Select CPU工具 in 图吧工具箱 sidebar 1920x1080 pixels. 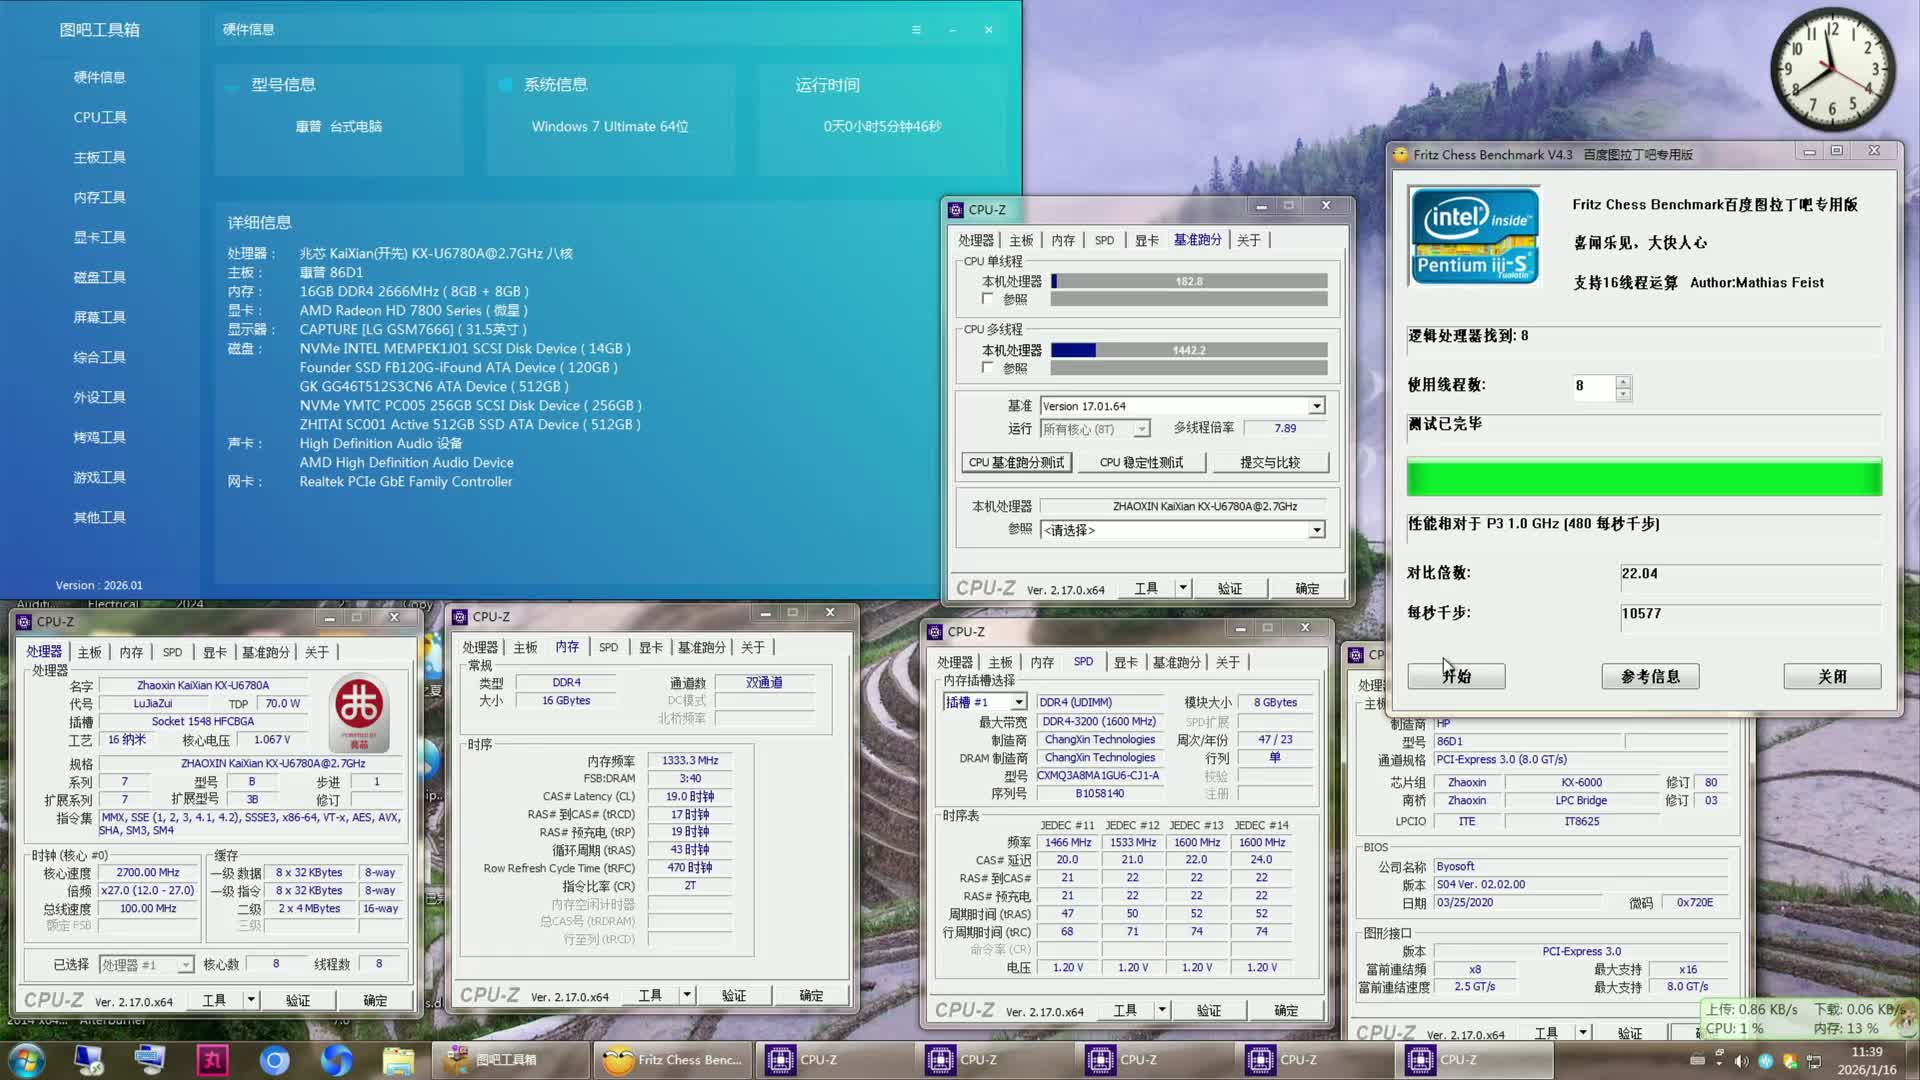(x=100, y=117)
